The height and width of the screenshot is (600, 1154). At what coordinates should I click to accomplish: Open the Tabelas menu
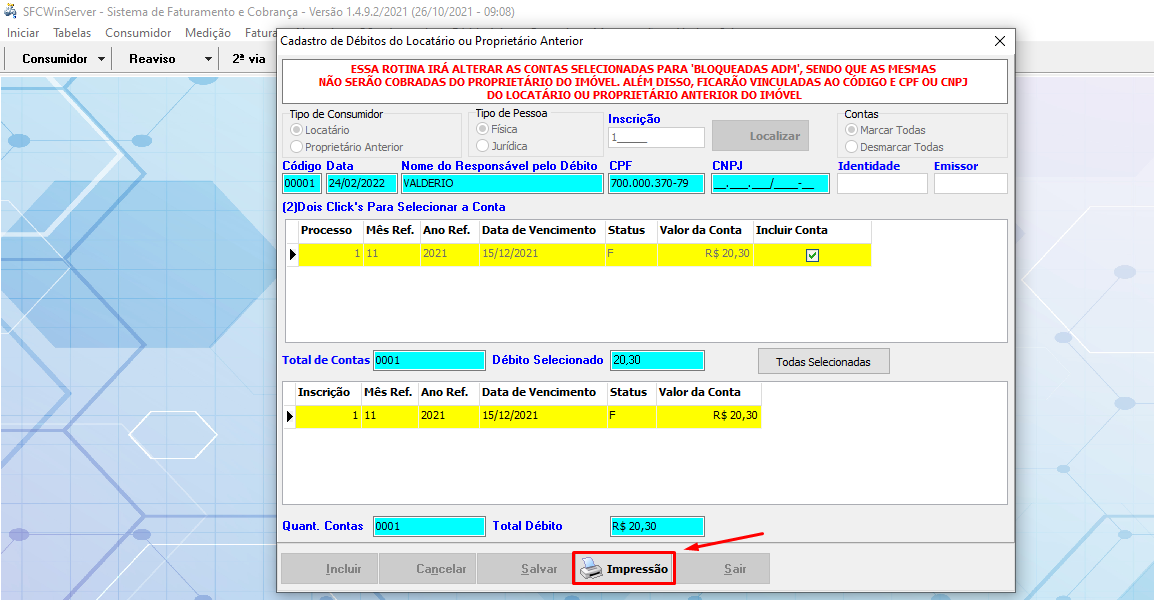[x=72, y=33]
